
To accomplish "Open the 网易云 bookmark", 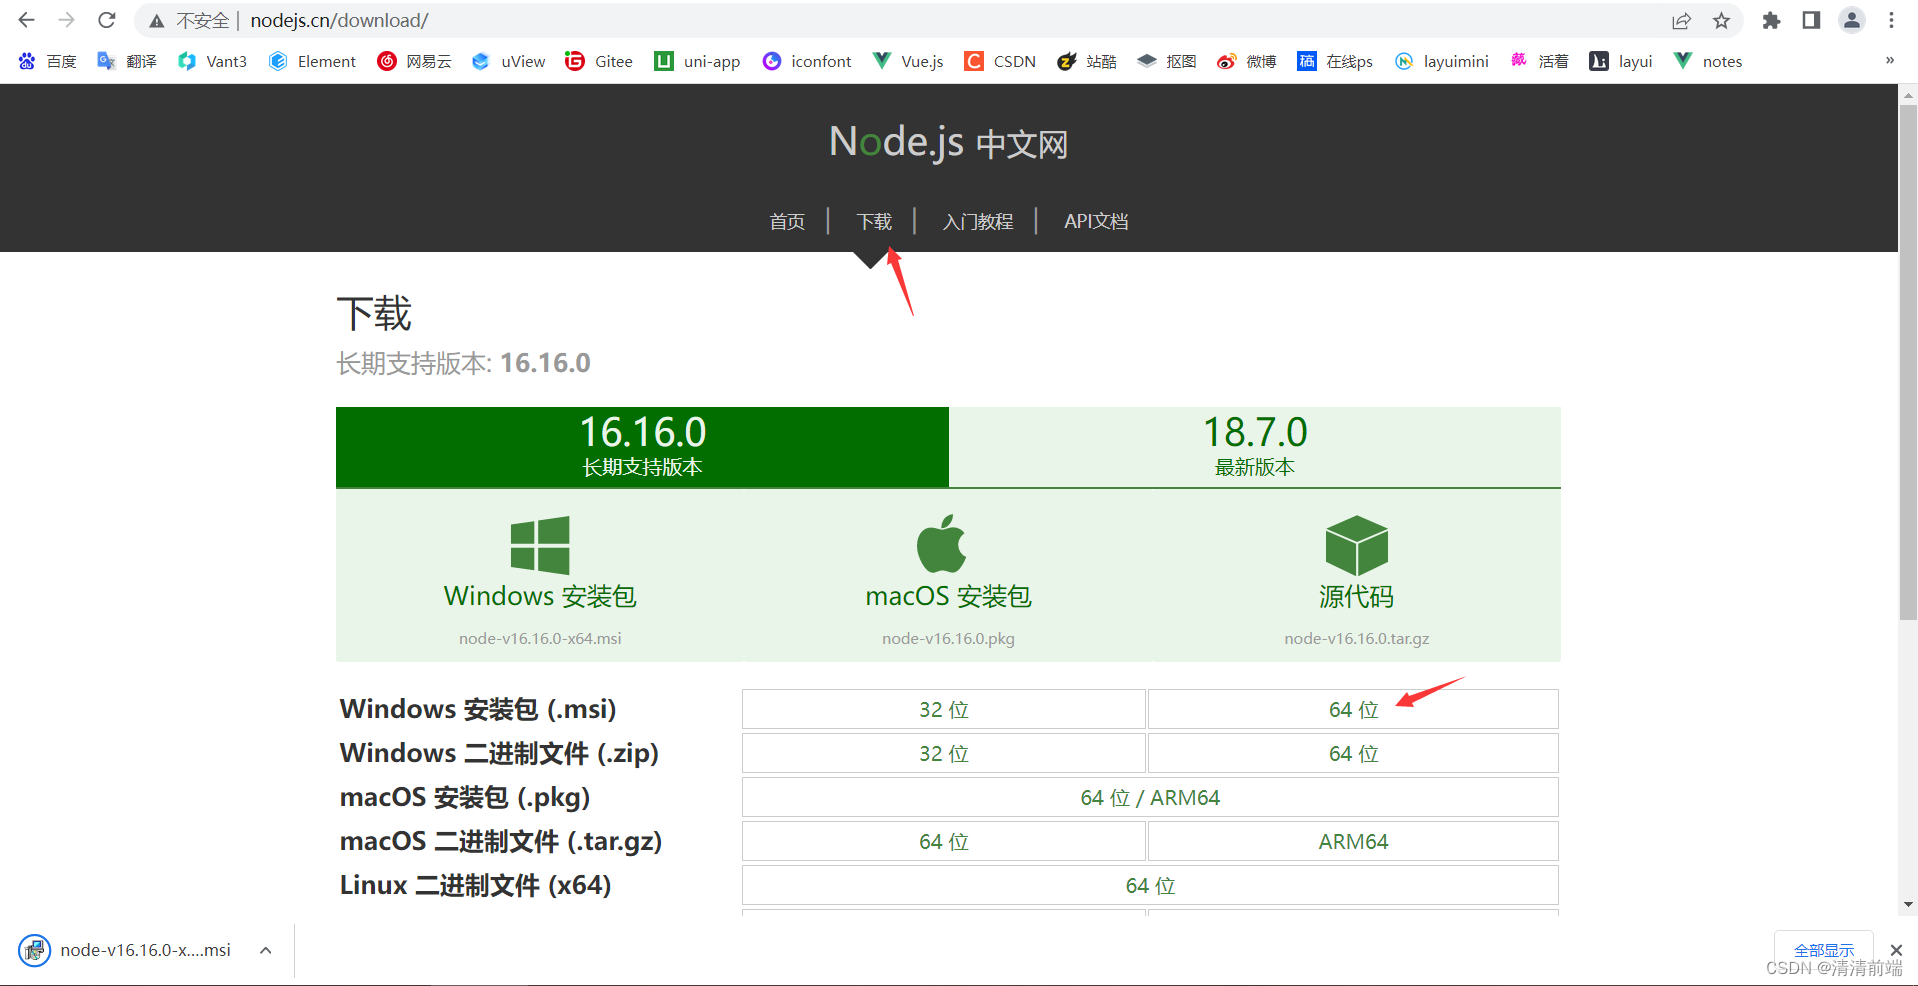I will point(414,61).
